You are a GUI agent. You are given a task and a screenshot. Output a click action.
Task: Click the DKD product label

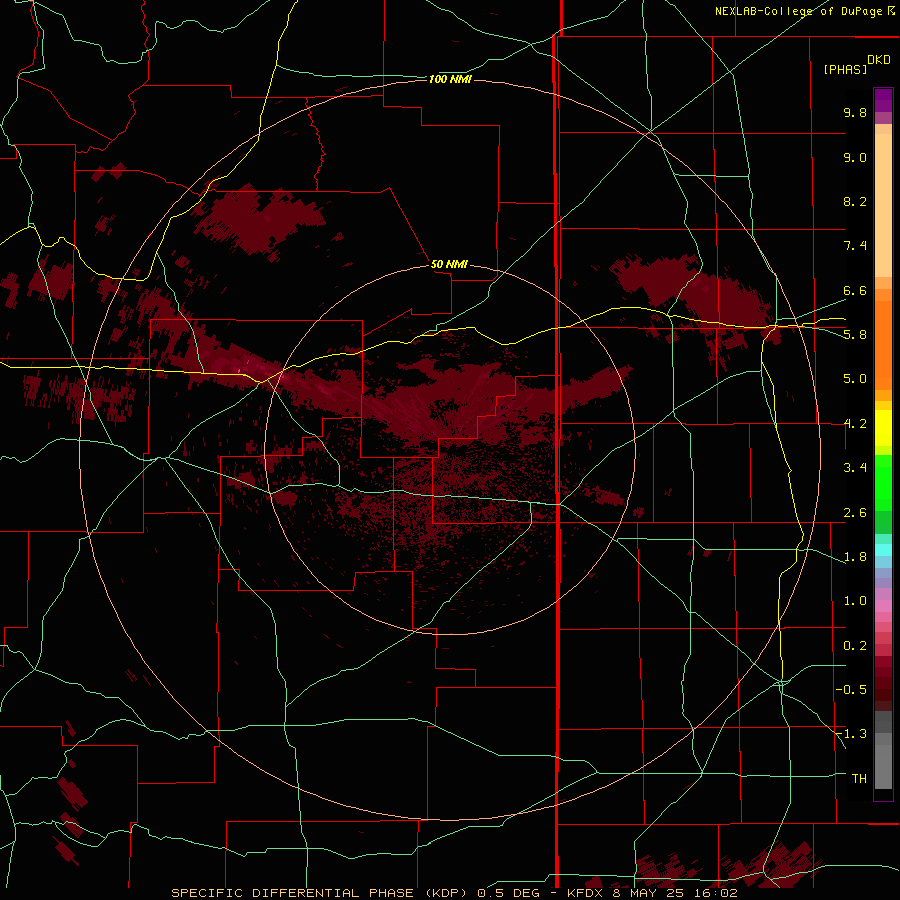tap(878, 60)
